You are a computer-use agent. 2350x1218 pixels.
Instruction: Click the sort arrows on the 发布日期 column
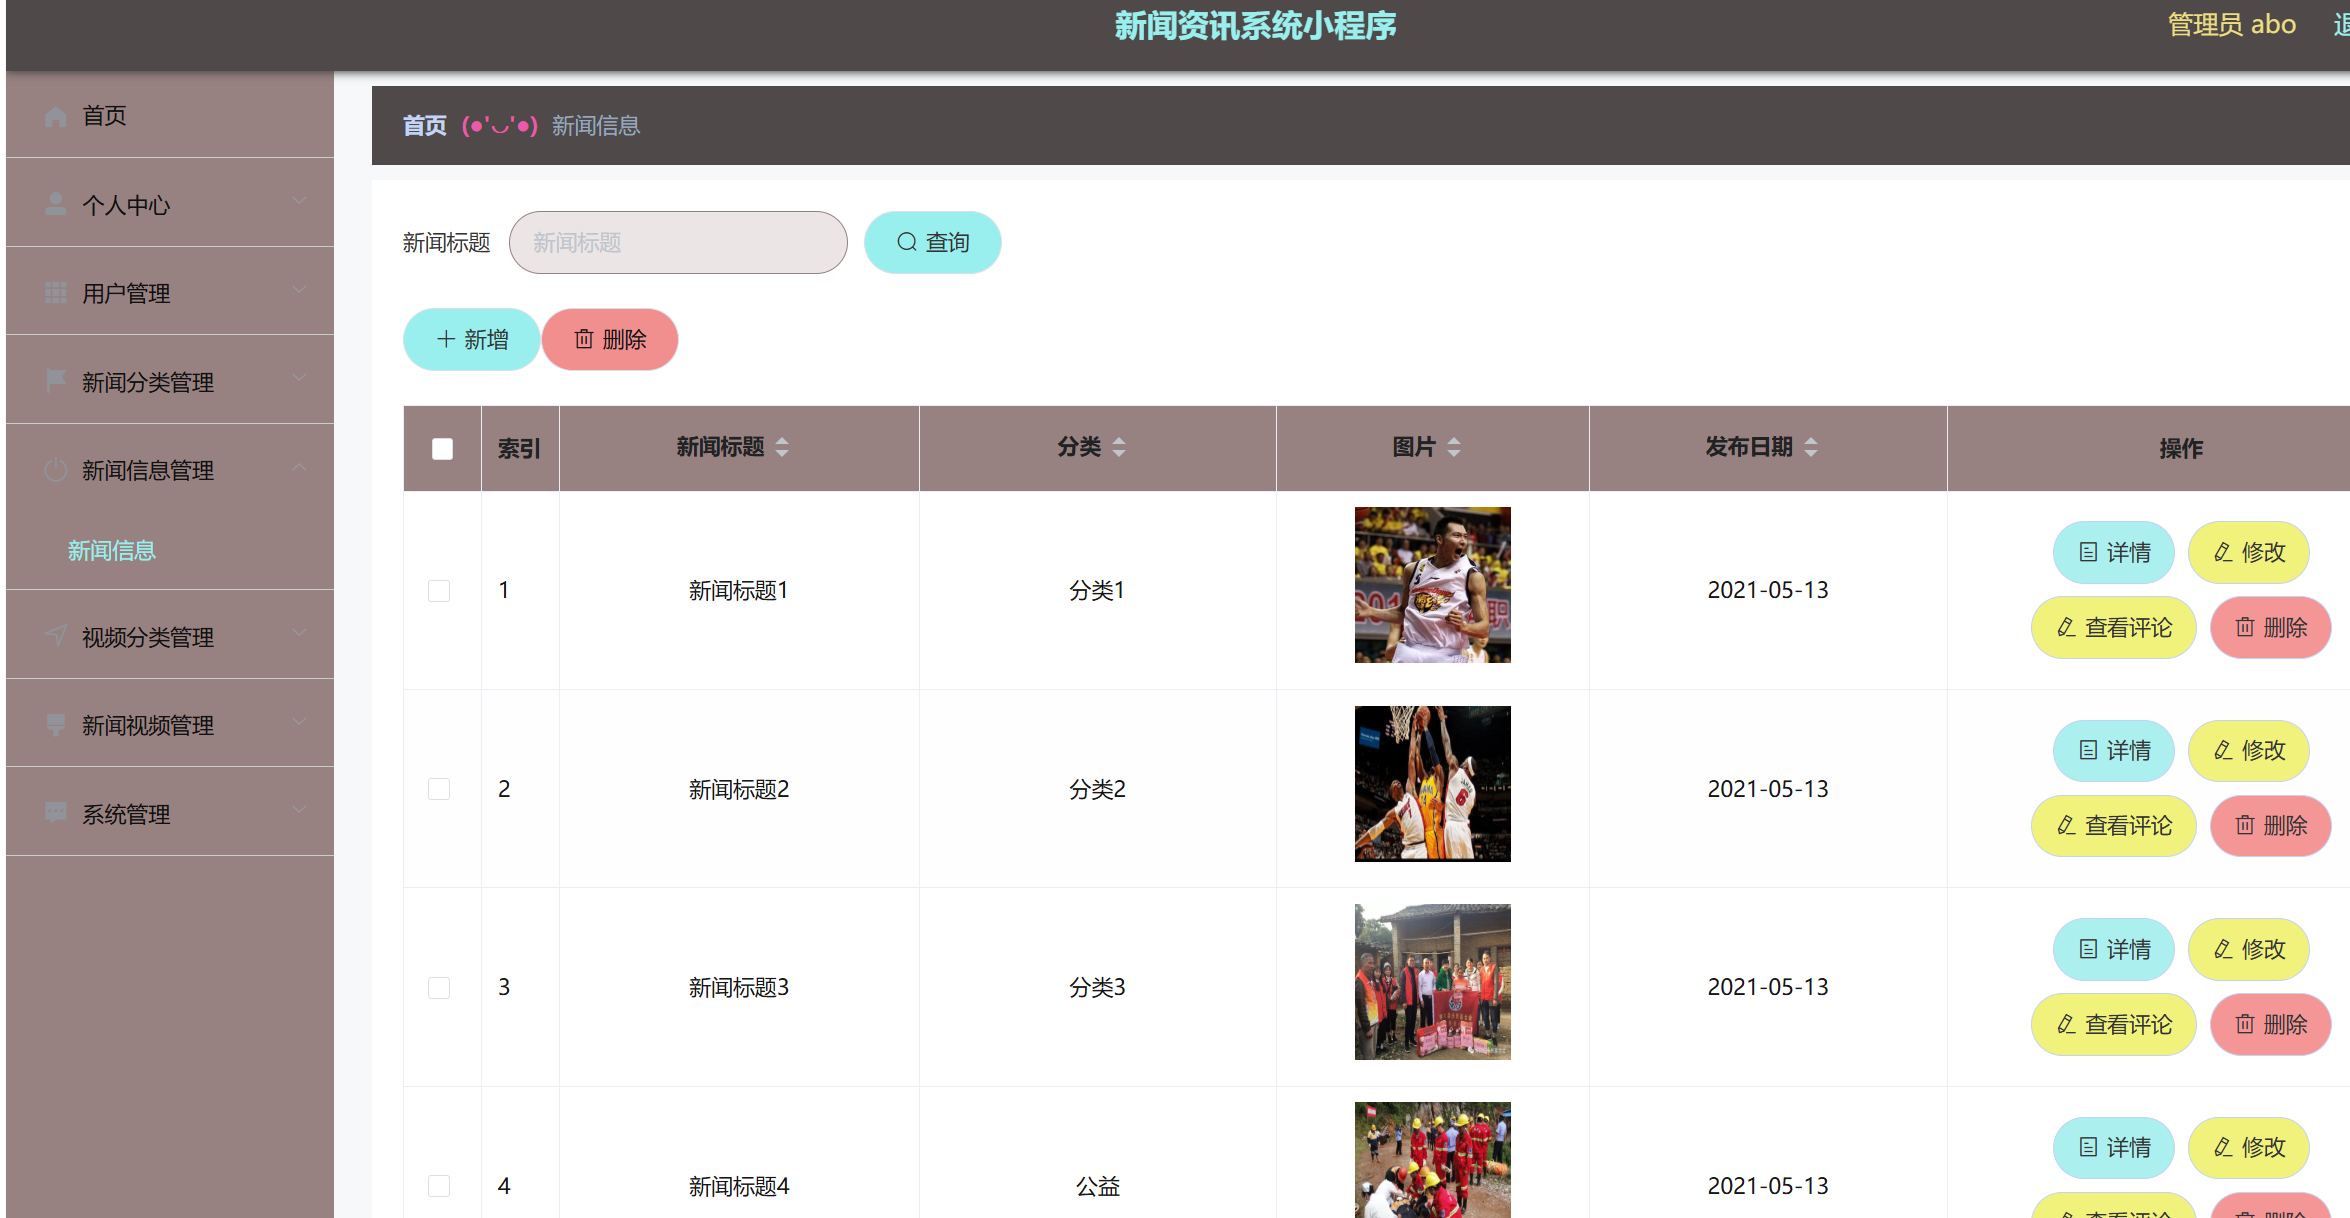tap(1811, 447)
